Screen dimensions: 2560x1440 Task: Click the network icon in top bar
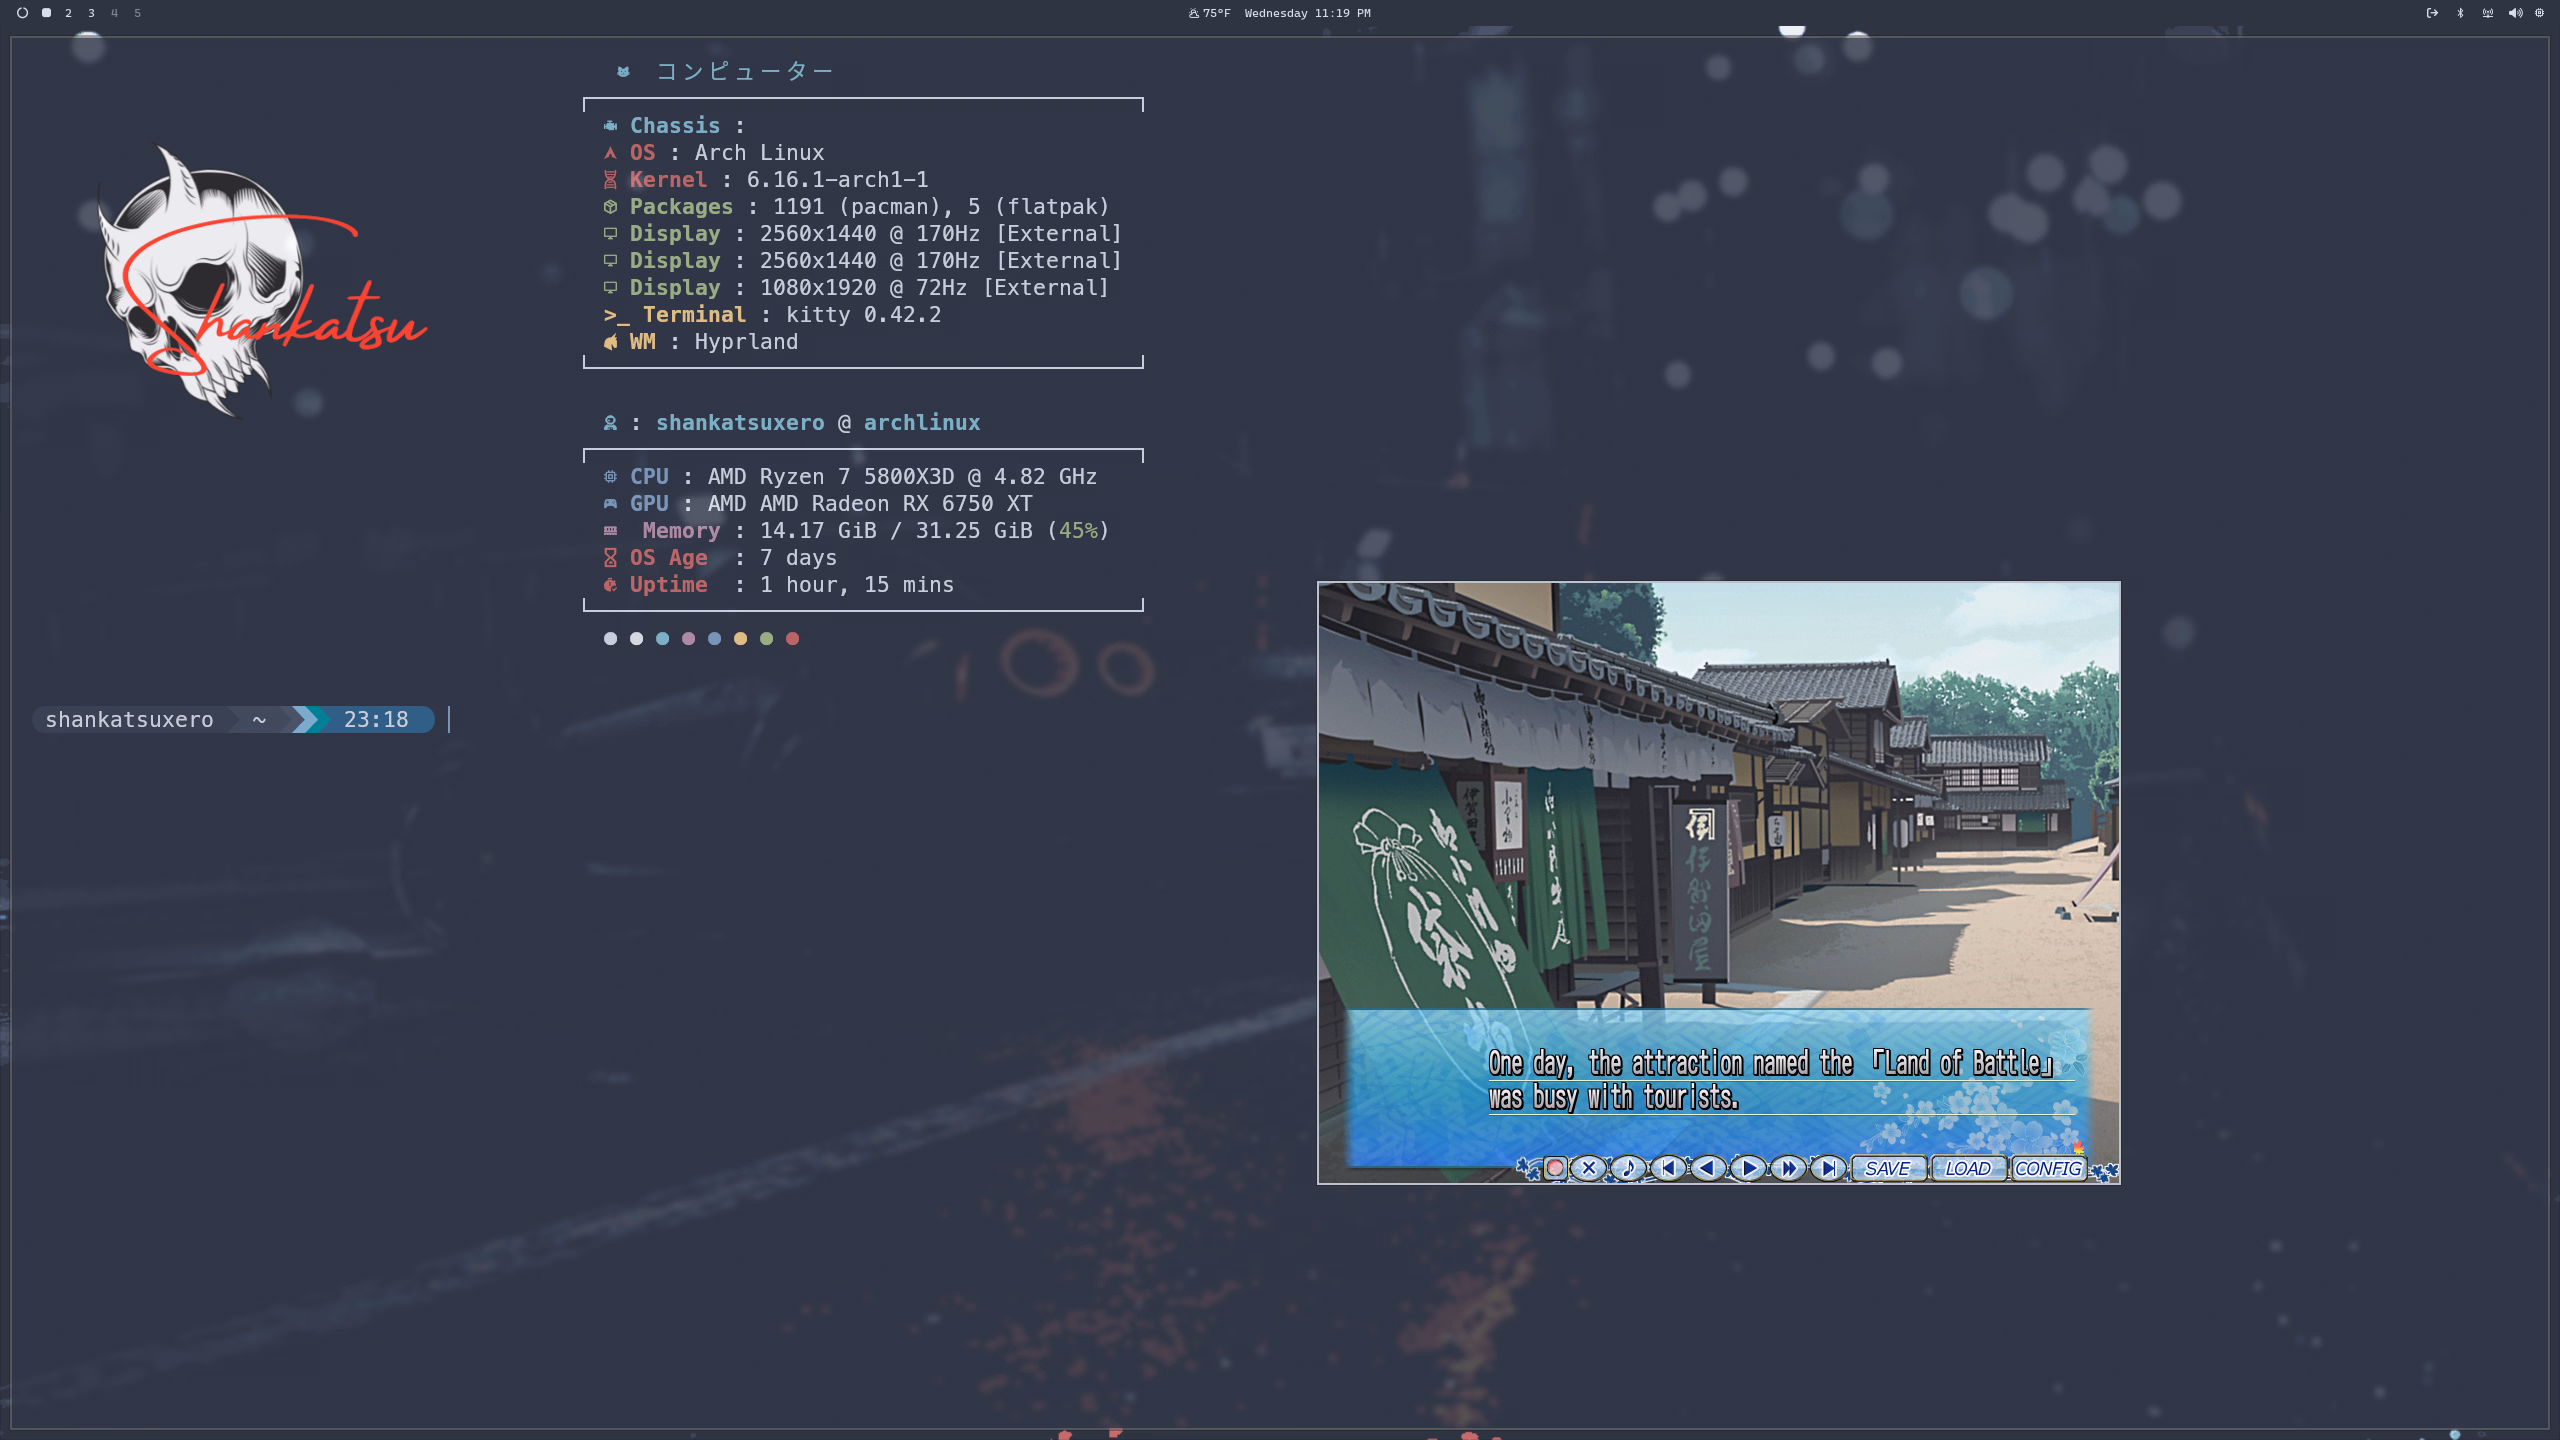(x=2487, y=13)
